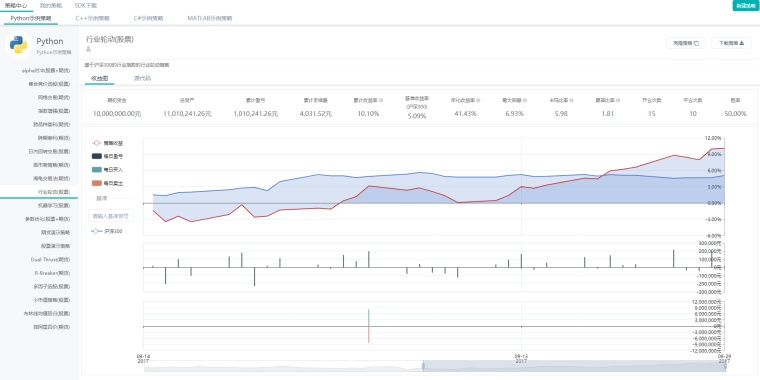This screenshot has width=760, height=380.
Task: Open 网格交易(期货) strategy
Action: tap(54, 97)
